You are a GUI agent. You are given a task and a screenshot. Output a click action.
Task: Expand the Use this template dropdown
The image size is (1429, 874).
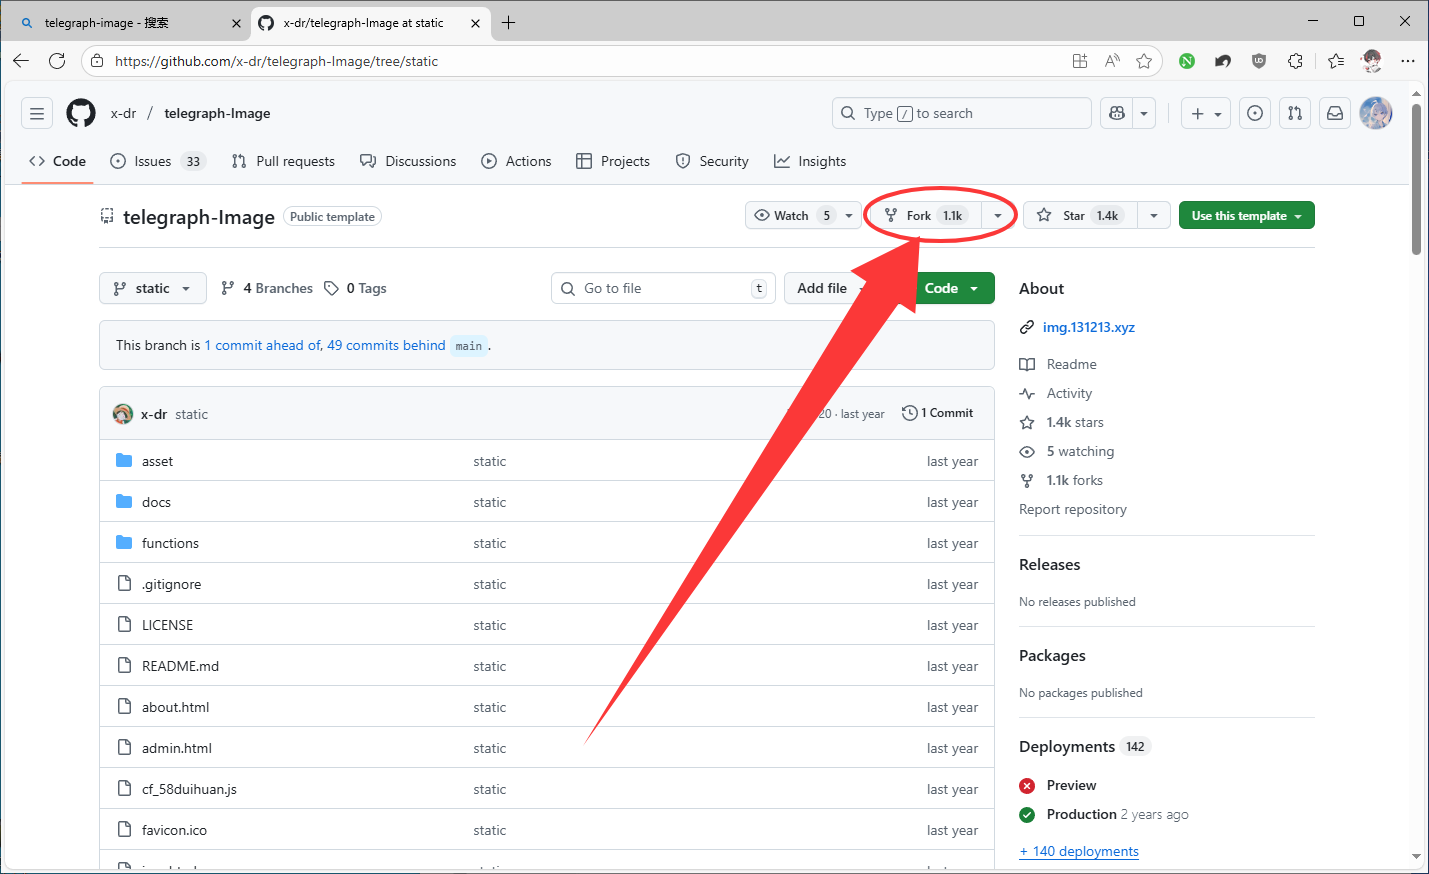point(1246,216)
